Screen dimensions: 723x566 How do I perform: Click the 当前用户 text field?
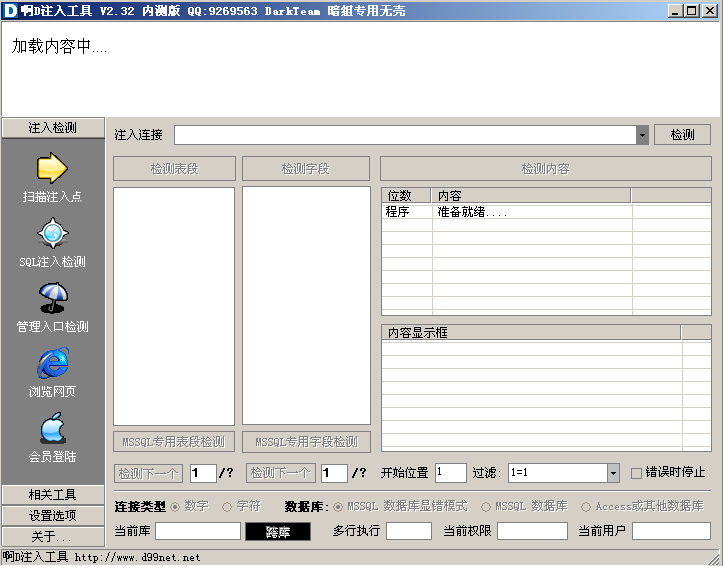click(x=671, y=531)
